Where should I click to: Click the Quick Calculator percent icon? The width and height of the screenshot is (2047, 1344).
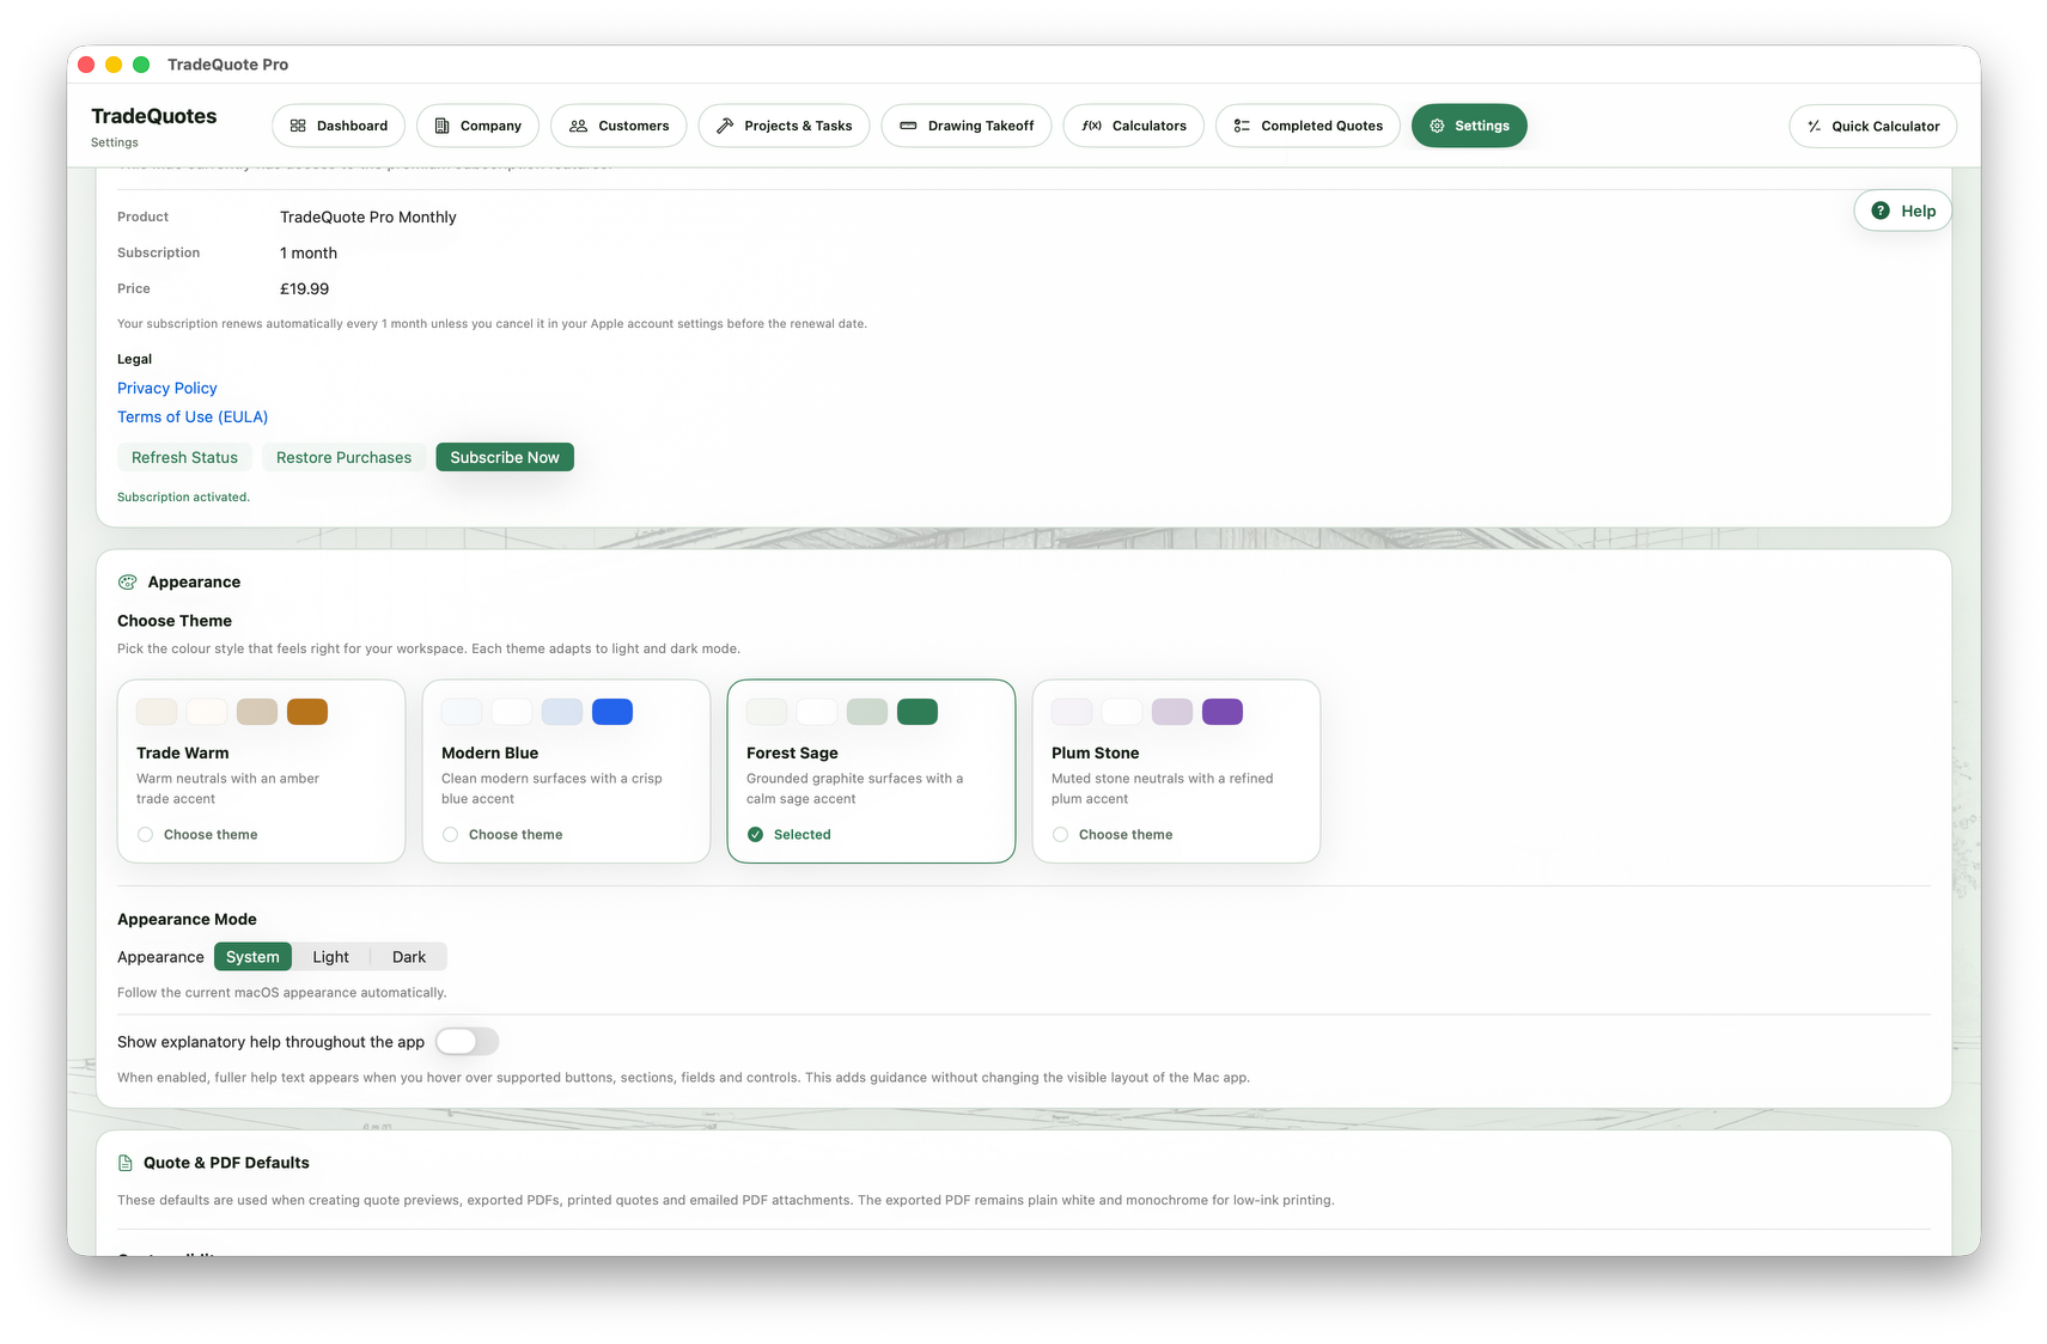click(x=1814, y=127)
